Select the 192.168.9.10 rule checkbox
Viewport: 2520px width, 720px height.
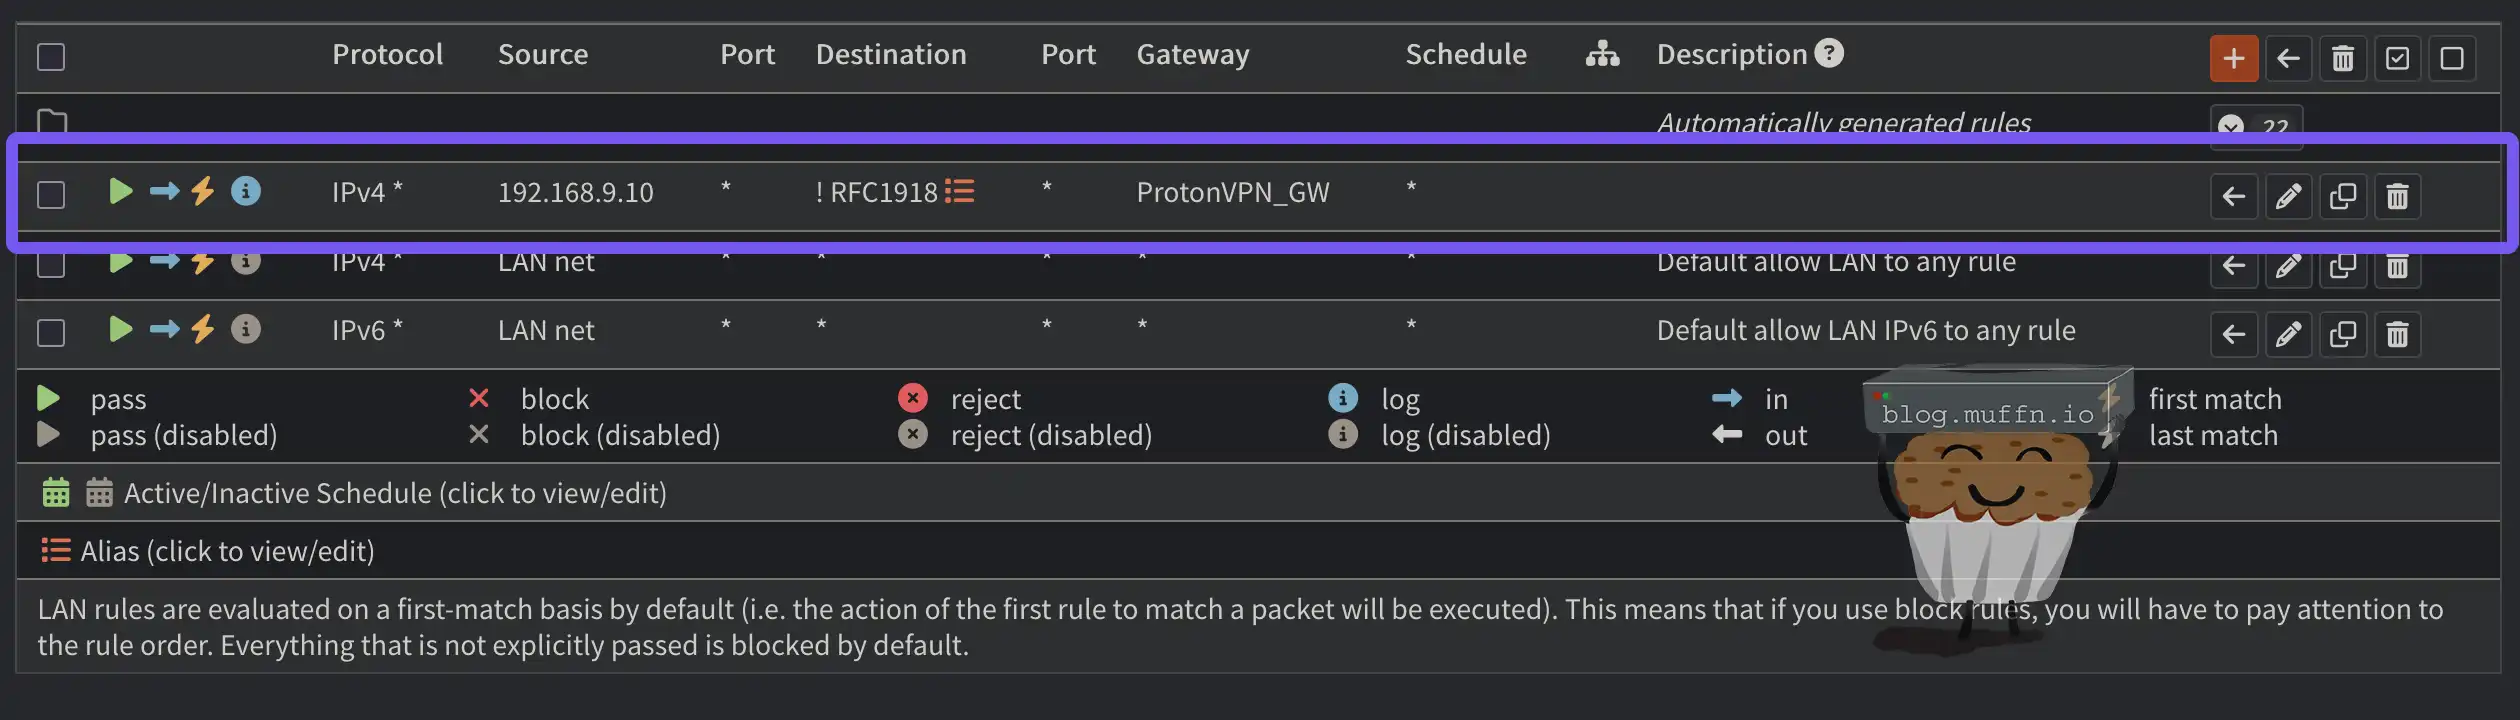click(51, 194)
